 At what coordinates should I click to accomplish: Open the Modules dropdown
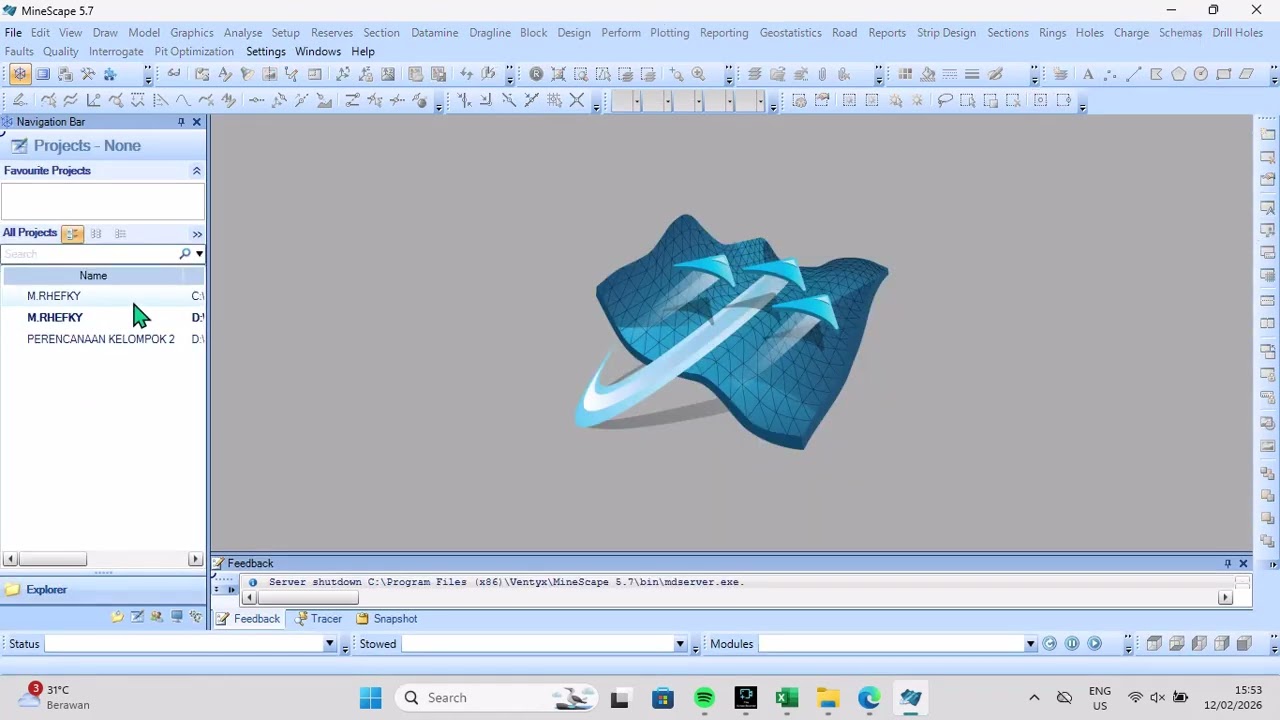[x=1030, y=644]
